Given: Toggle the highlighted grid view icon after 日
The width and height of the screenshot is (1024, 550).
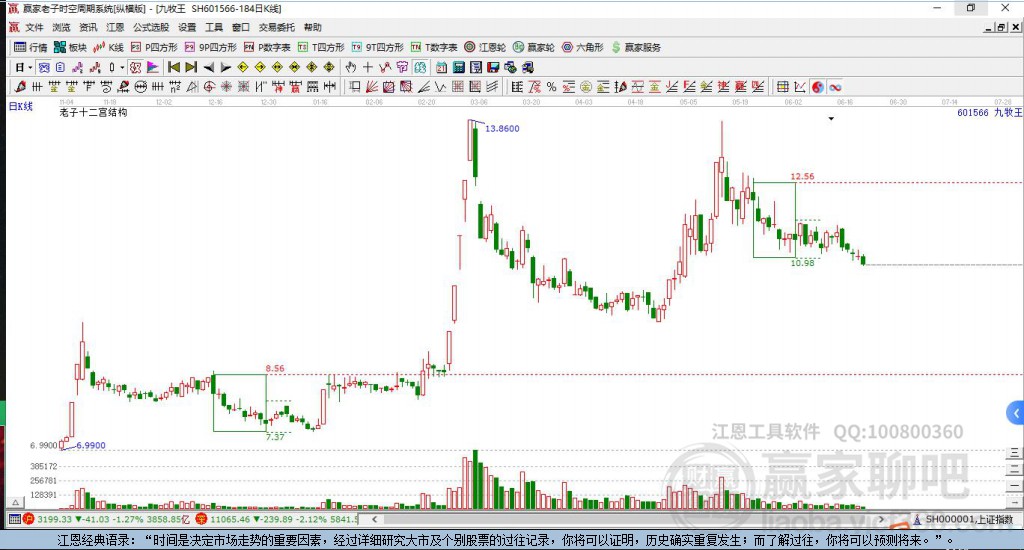Looking at the screenshot, I should pyautogui.click(x=44, y=67).
